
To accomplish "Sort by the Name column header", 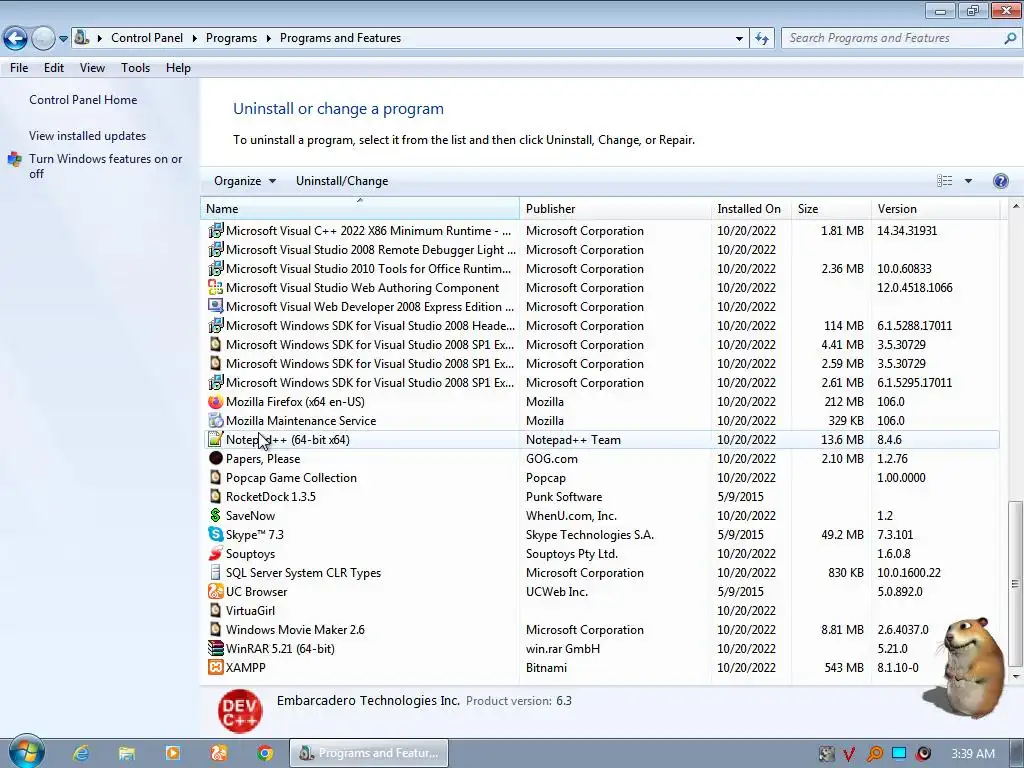I will [x=360, y=209].
